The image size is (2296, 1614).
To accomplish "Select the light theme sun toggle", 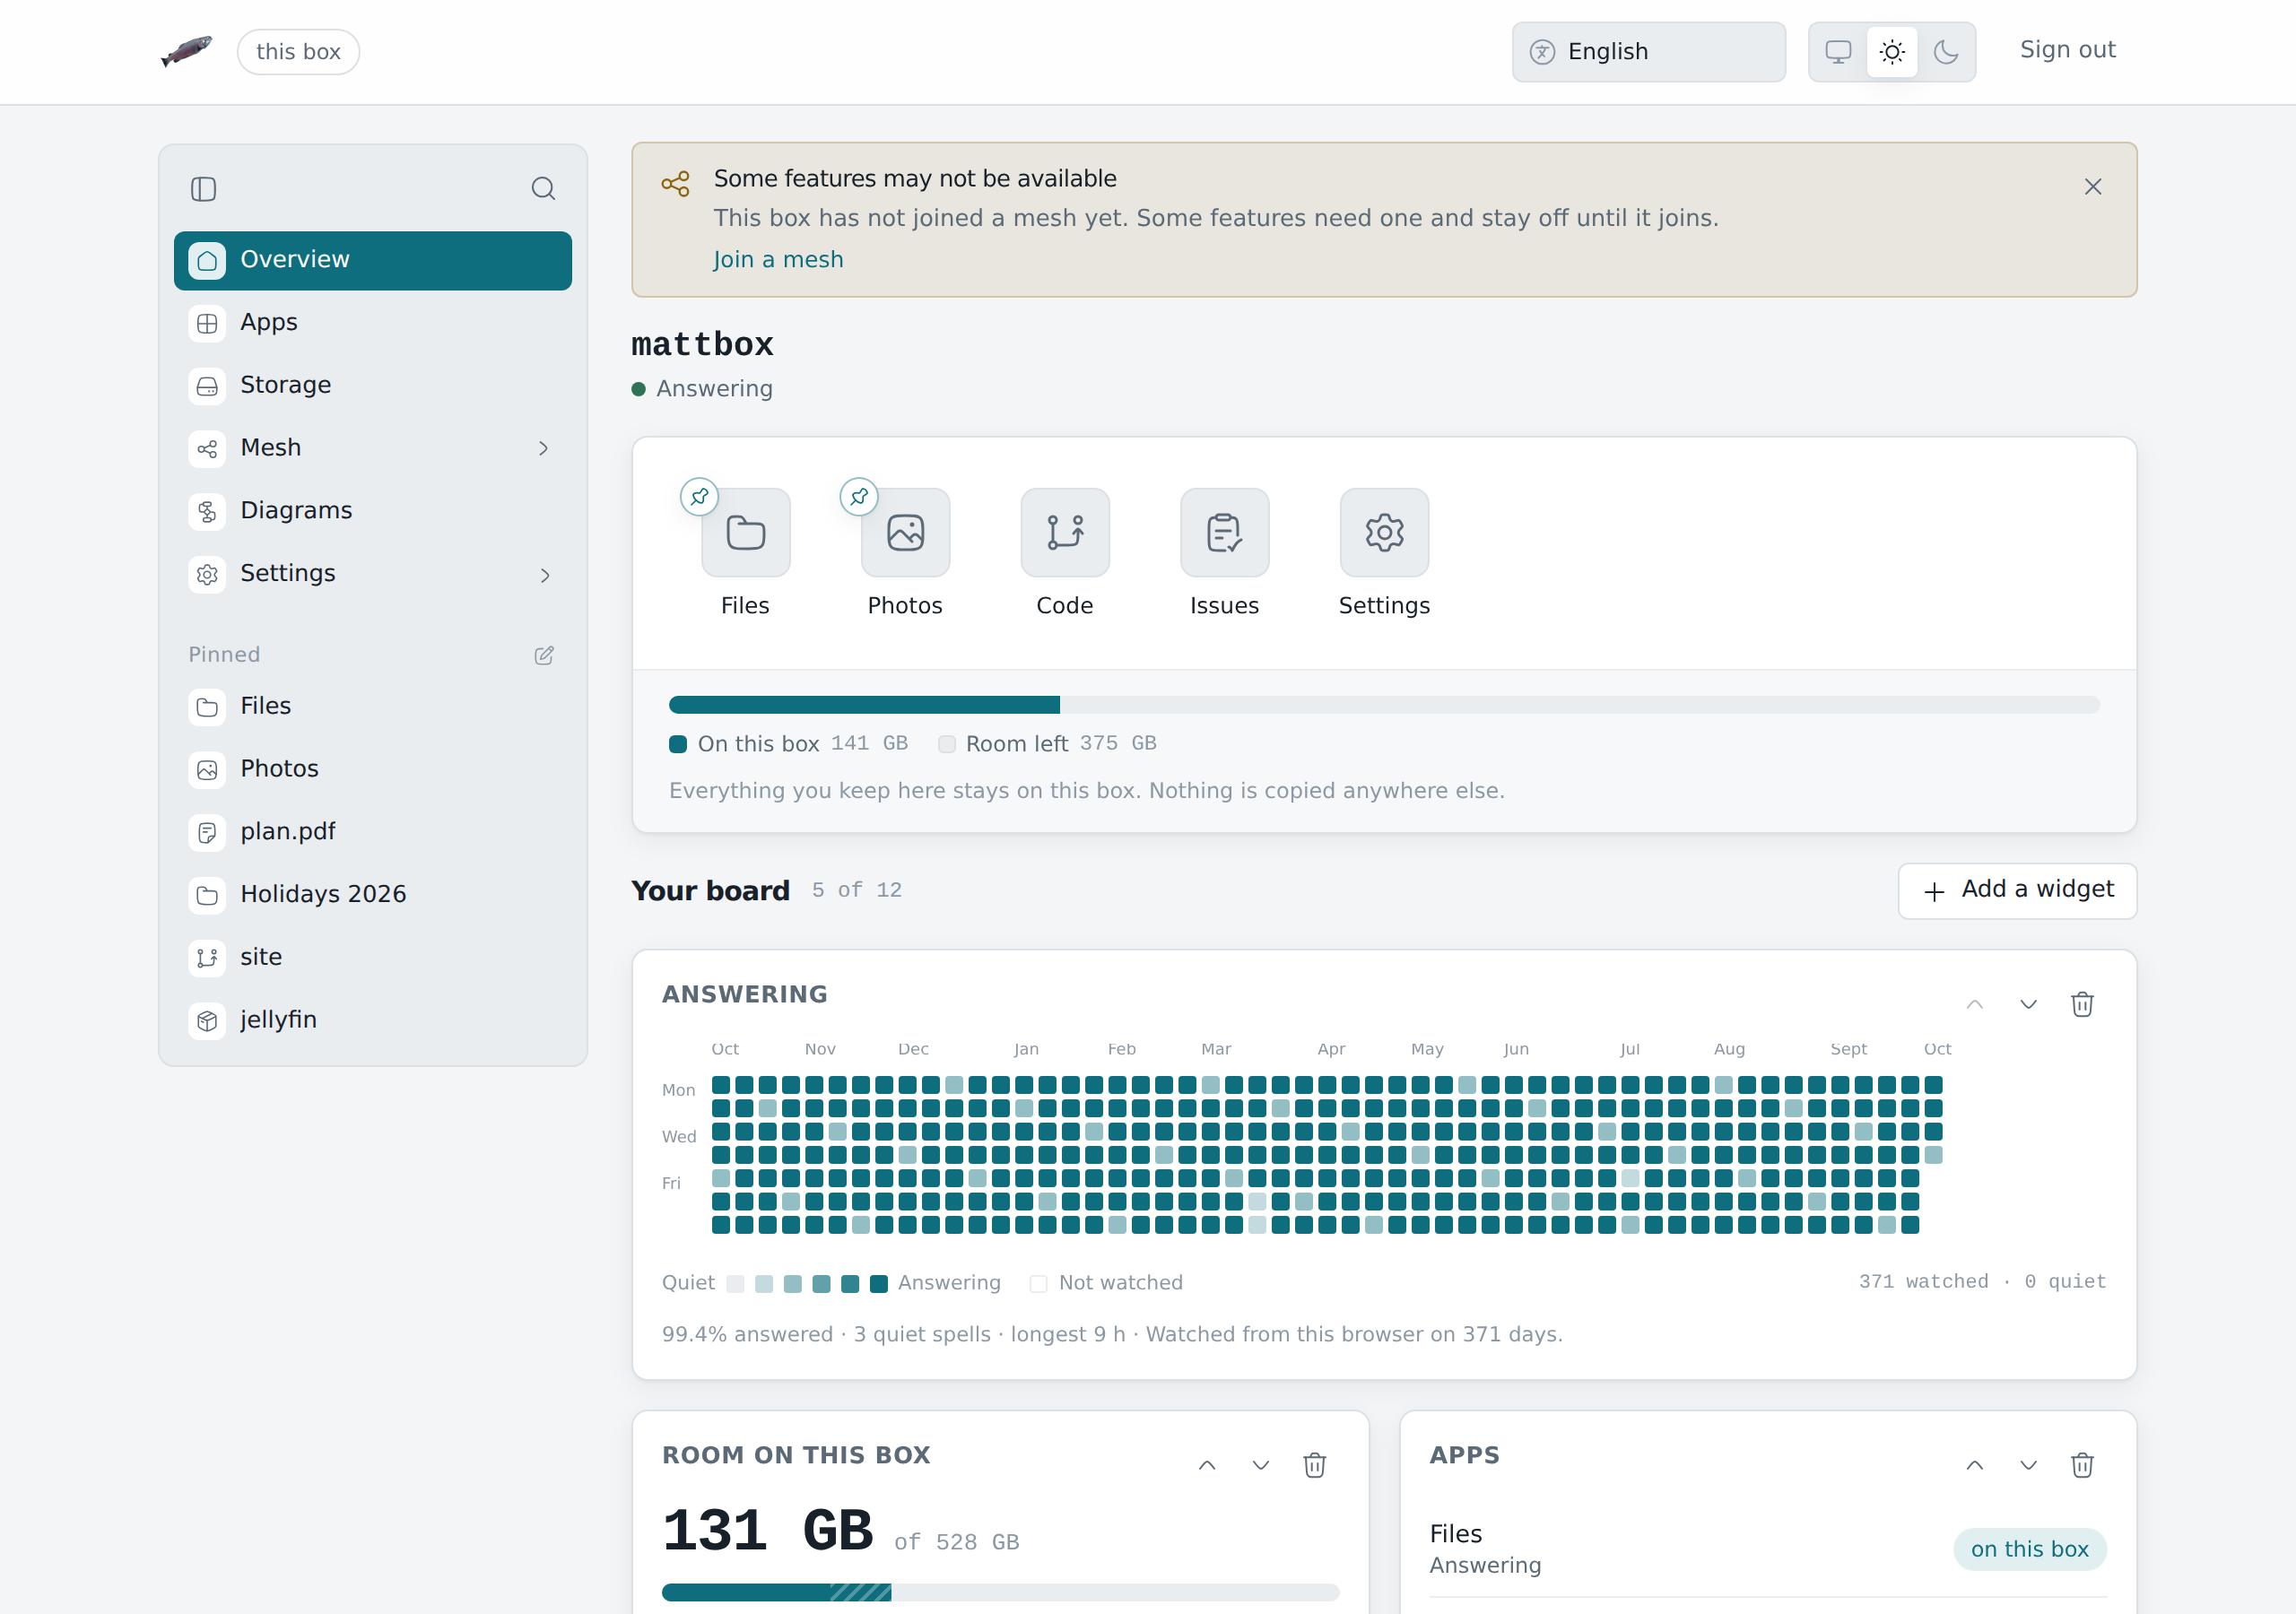I will 1892,52.
